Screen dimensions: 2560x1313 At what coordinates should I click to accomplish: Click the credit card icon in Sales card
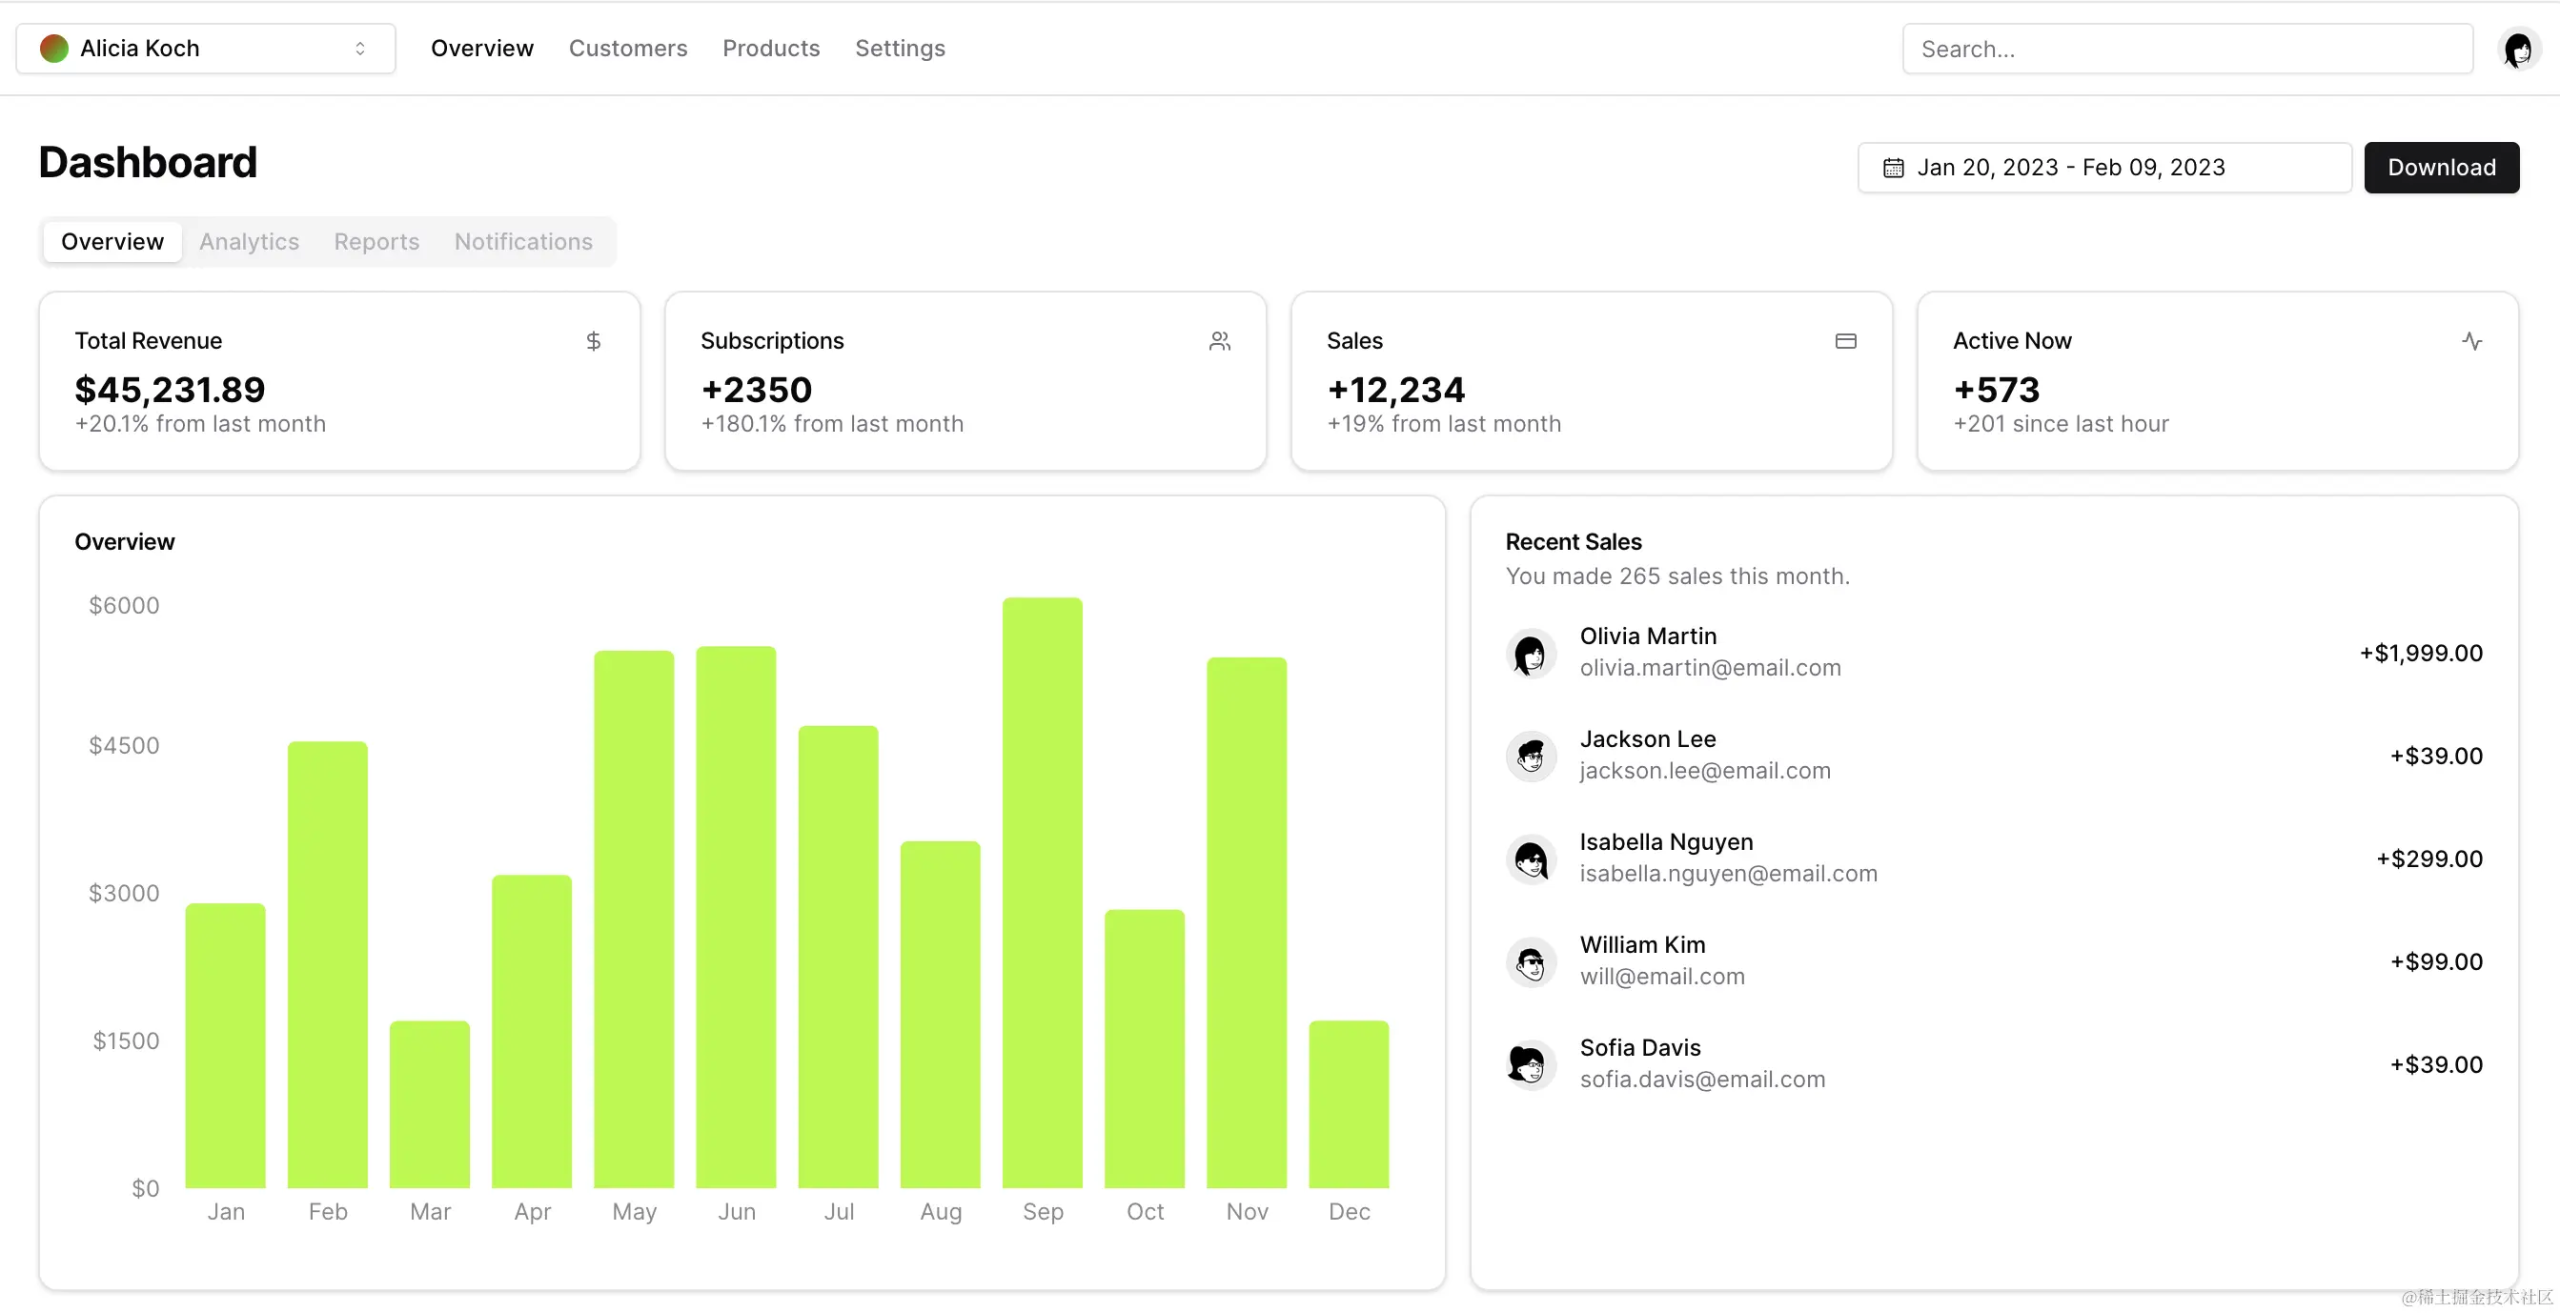(1845, 341)
